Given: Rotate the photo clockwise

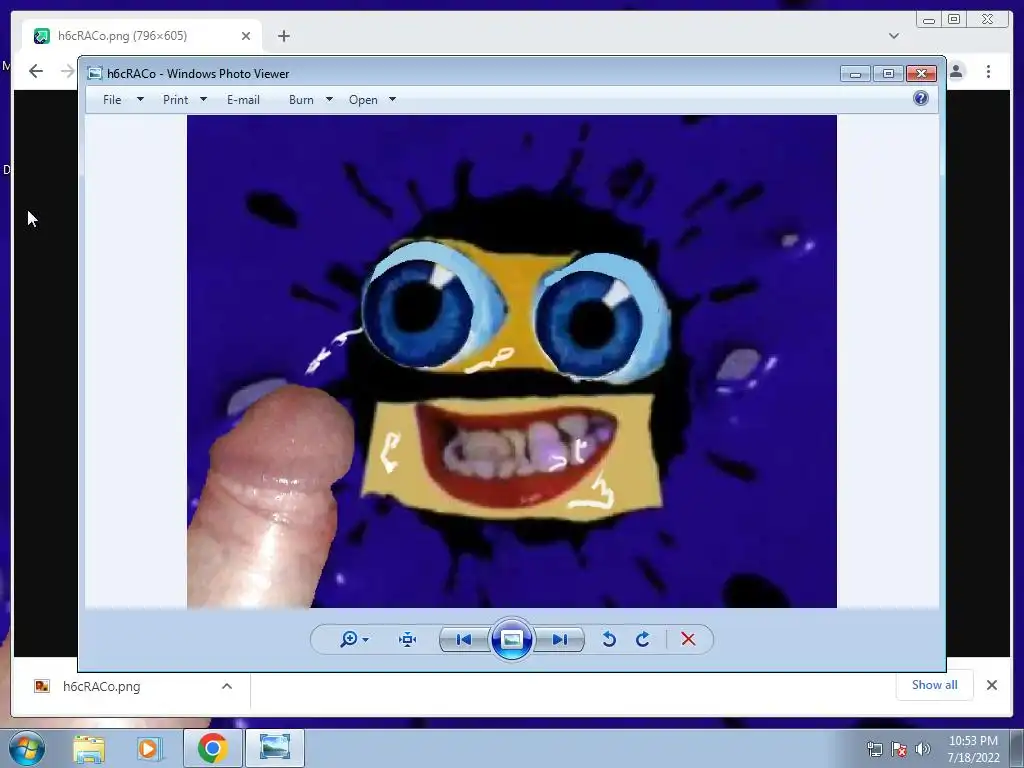Looking at the screenshot, I should [643, 639].
